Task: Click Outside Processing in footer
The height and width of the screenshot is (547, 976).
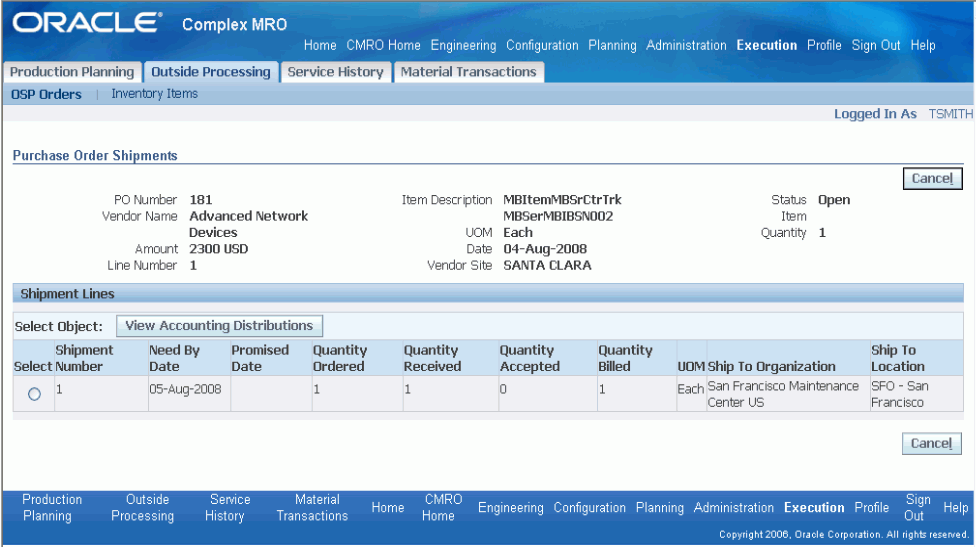Action: click(x=144, y=508)
